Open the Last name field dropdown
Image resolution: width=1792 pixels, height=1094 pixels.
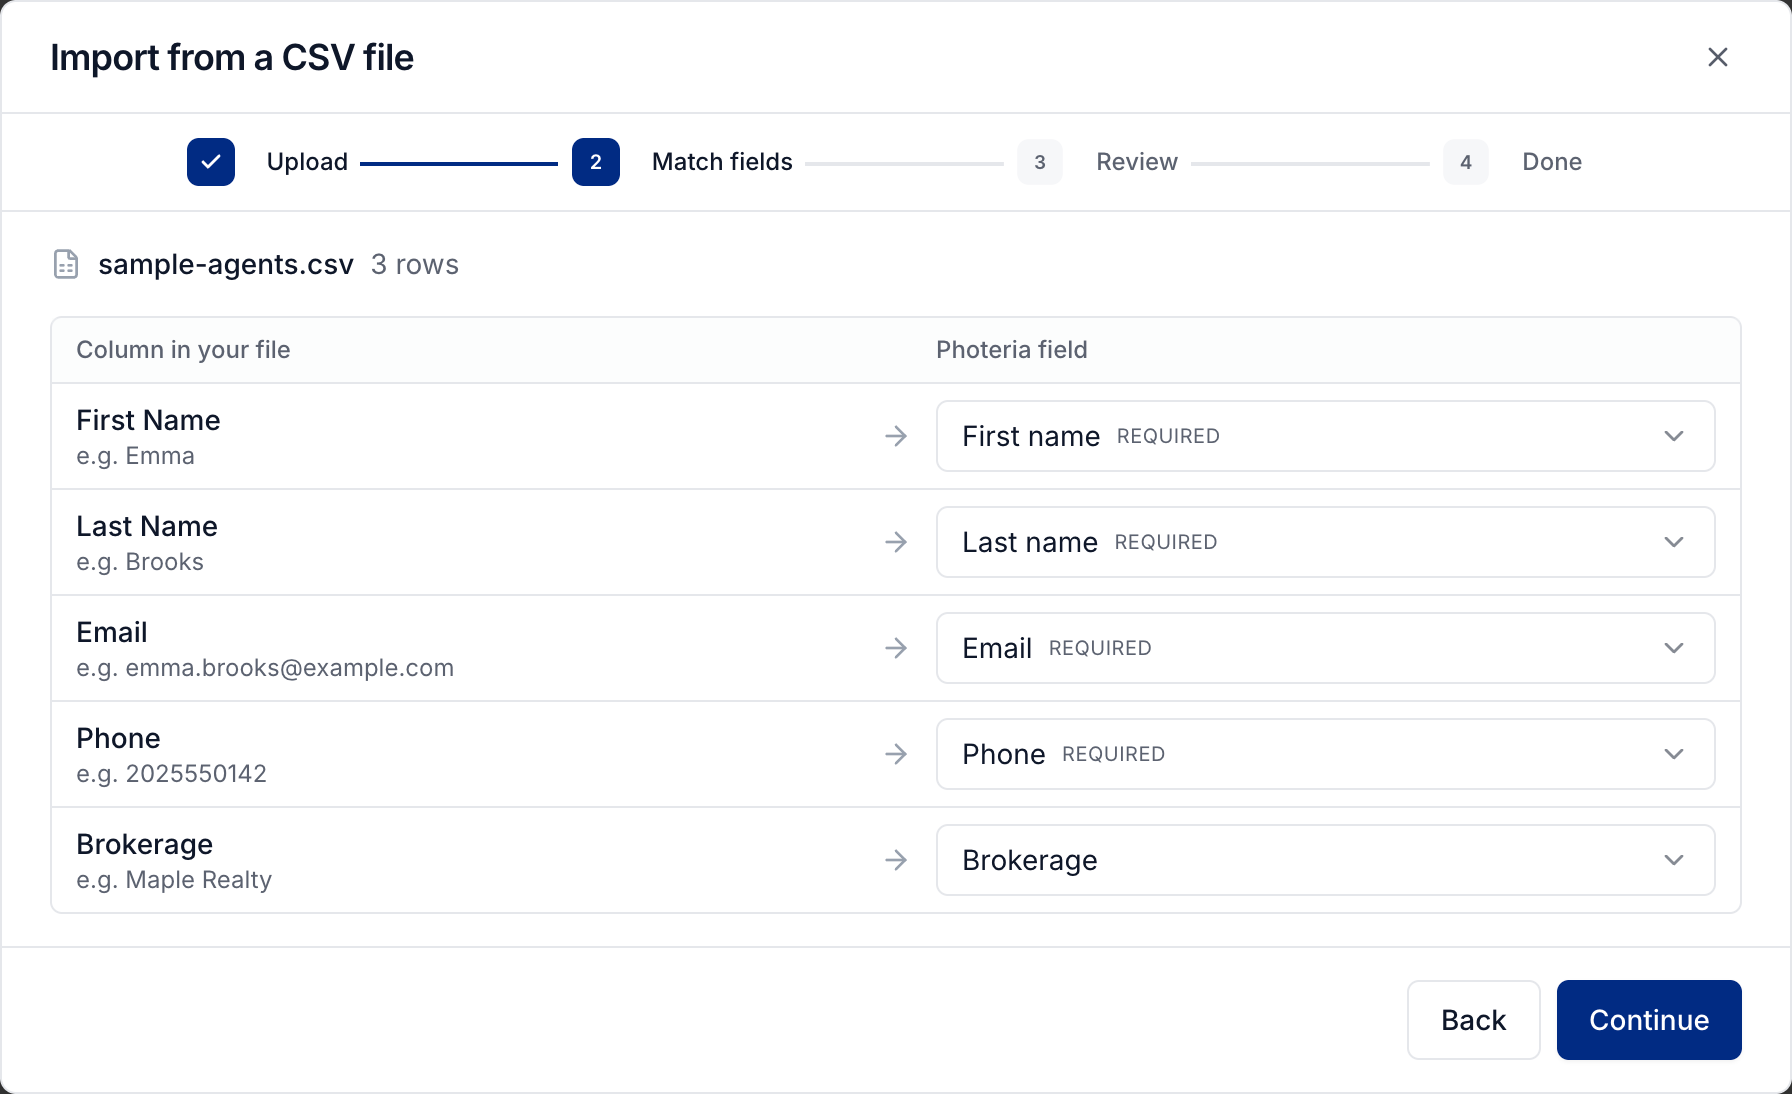tap(1326, 542)
